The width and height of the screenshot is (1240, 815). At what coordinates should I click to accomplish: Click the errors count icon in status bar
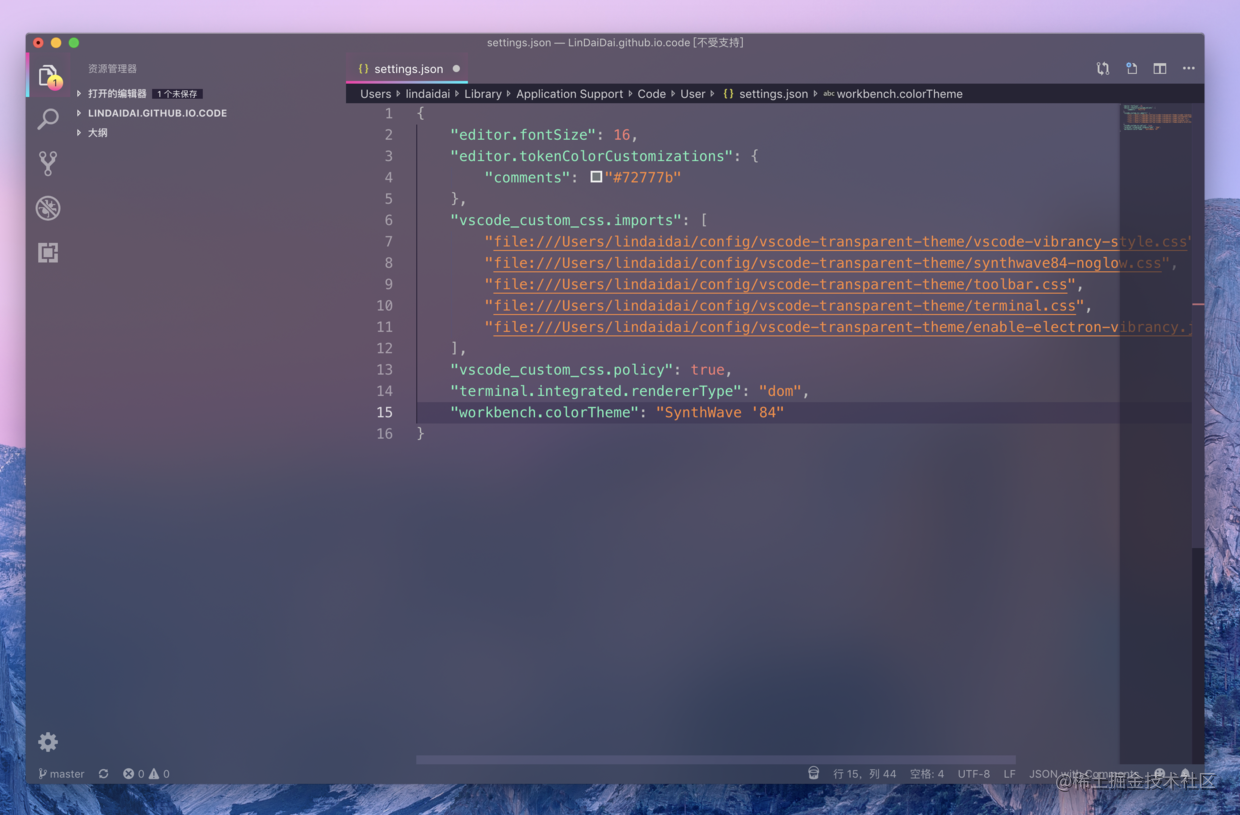coord(128,774)
